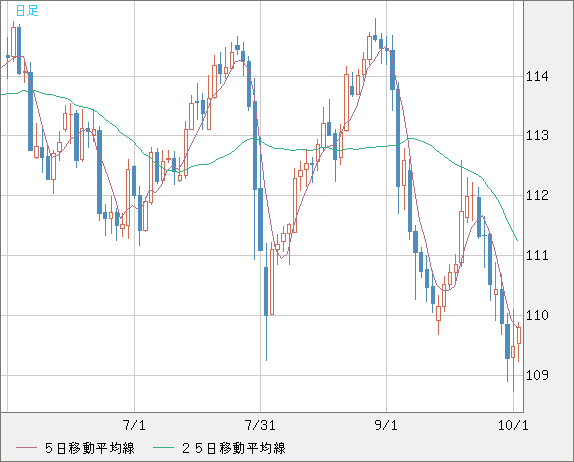Screen dimensions: 574x462
Task: Select the 109 price axis label
Action: [x=537, y=375]
